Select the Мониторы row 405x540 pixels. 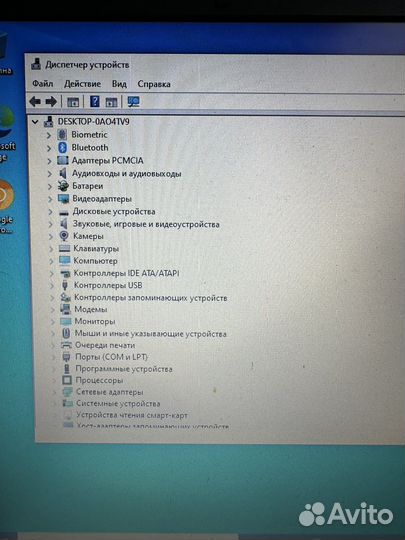click(95, 321)
